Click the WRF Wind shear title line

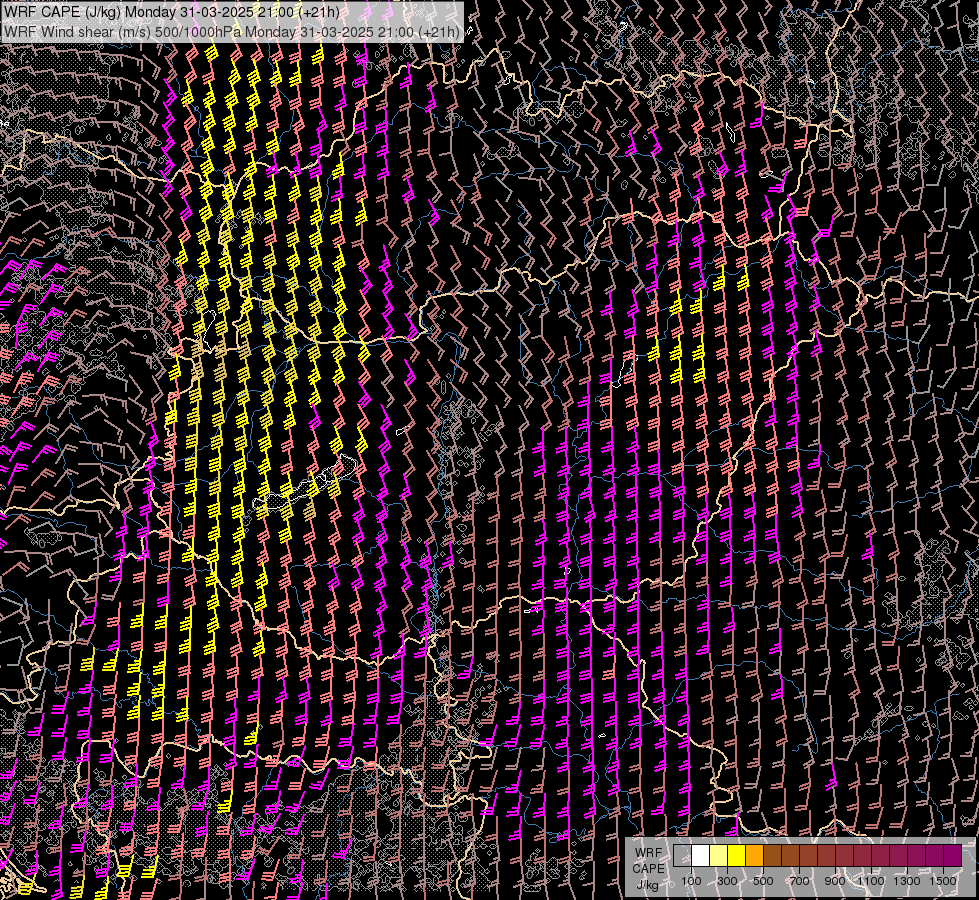pyautogui.click(x=232, y=31)
